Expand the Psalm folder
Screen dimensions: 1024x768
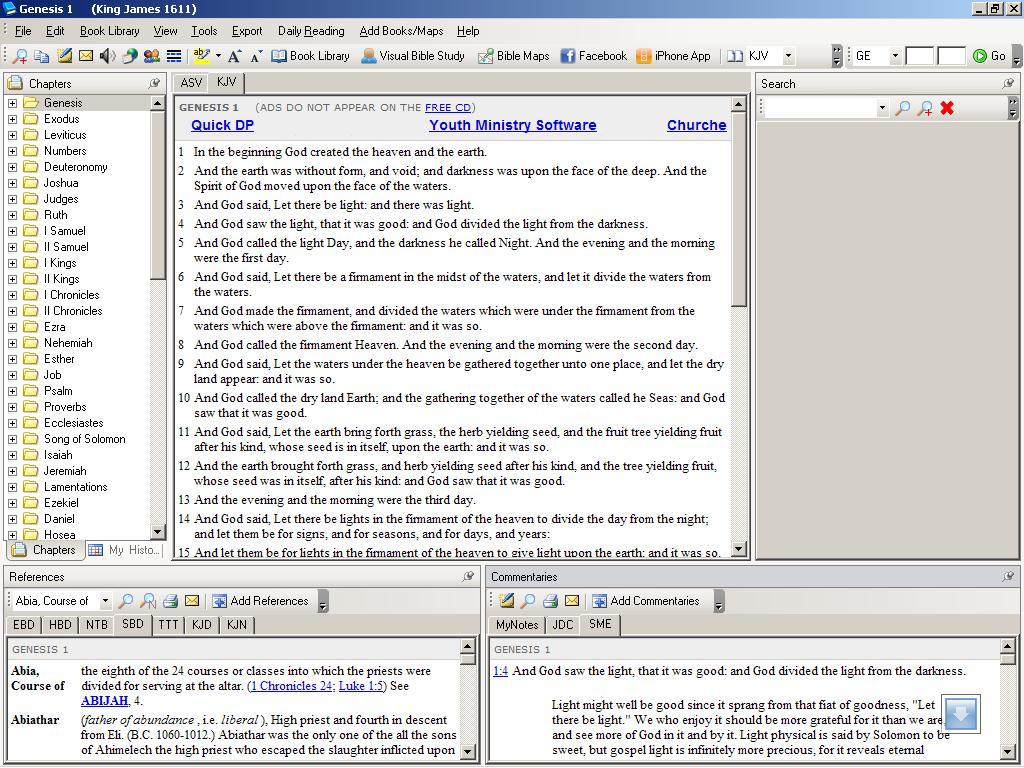[x=12, y=391]
